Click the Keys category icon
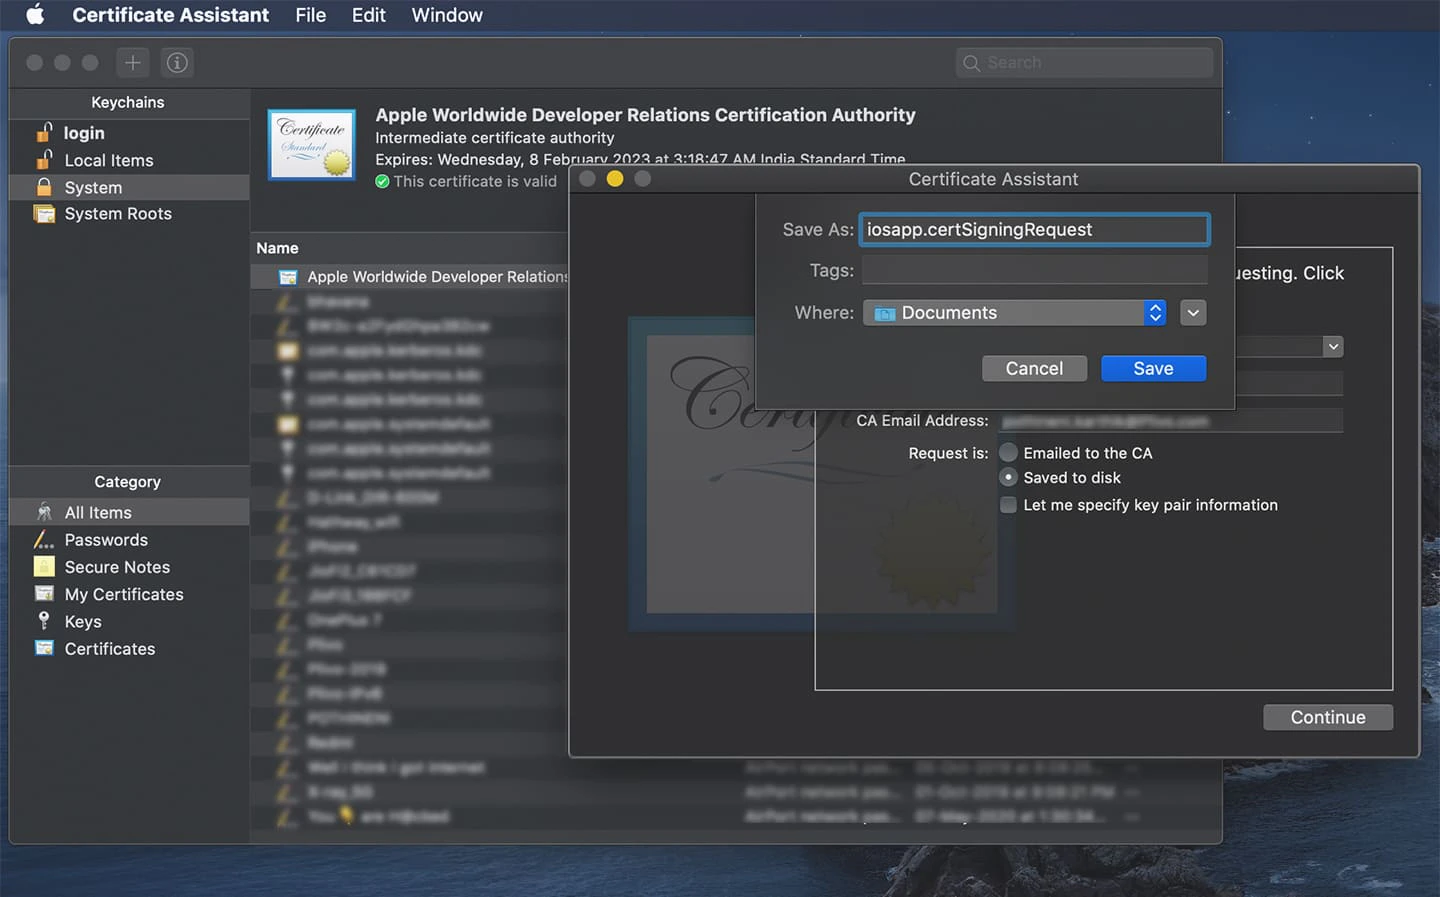Viewport: 1440px width, 897px height. click(x=44, y=621)
